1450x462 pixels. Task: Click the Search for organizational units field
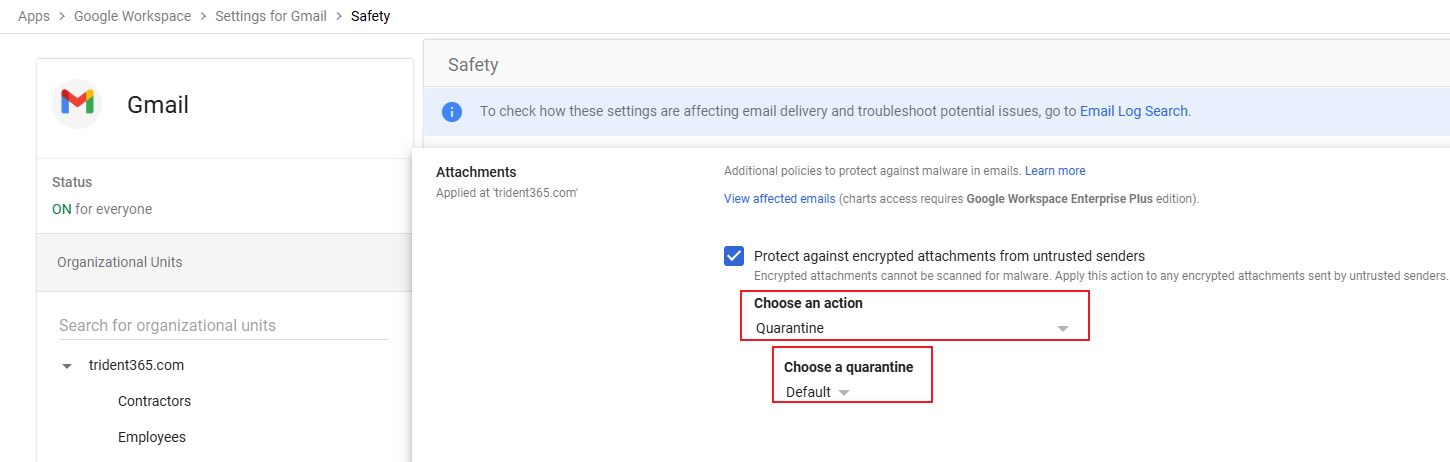tap(222, 325)
